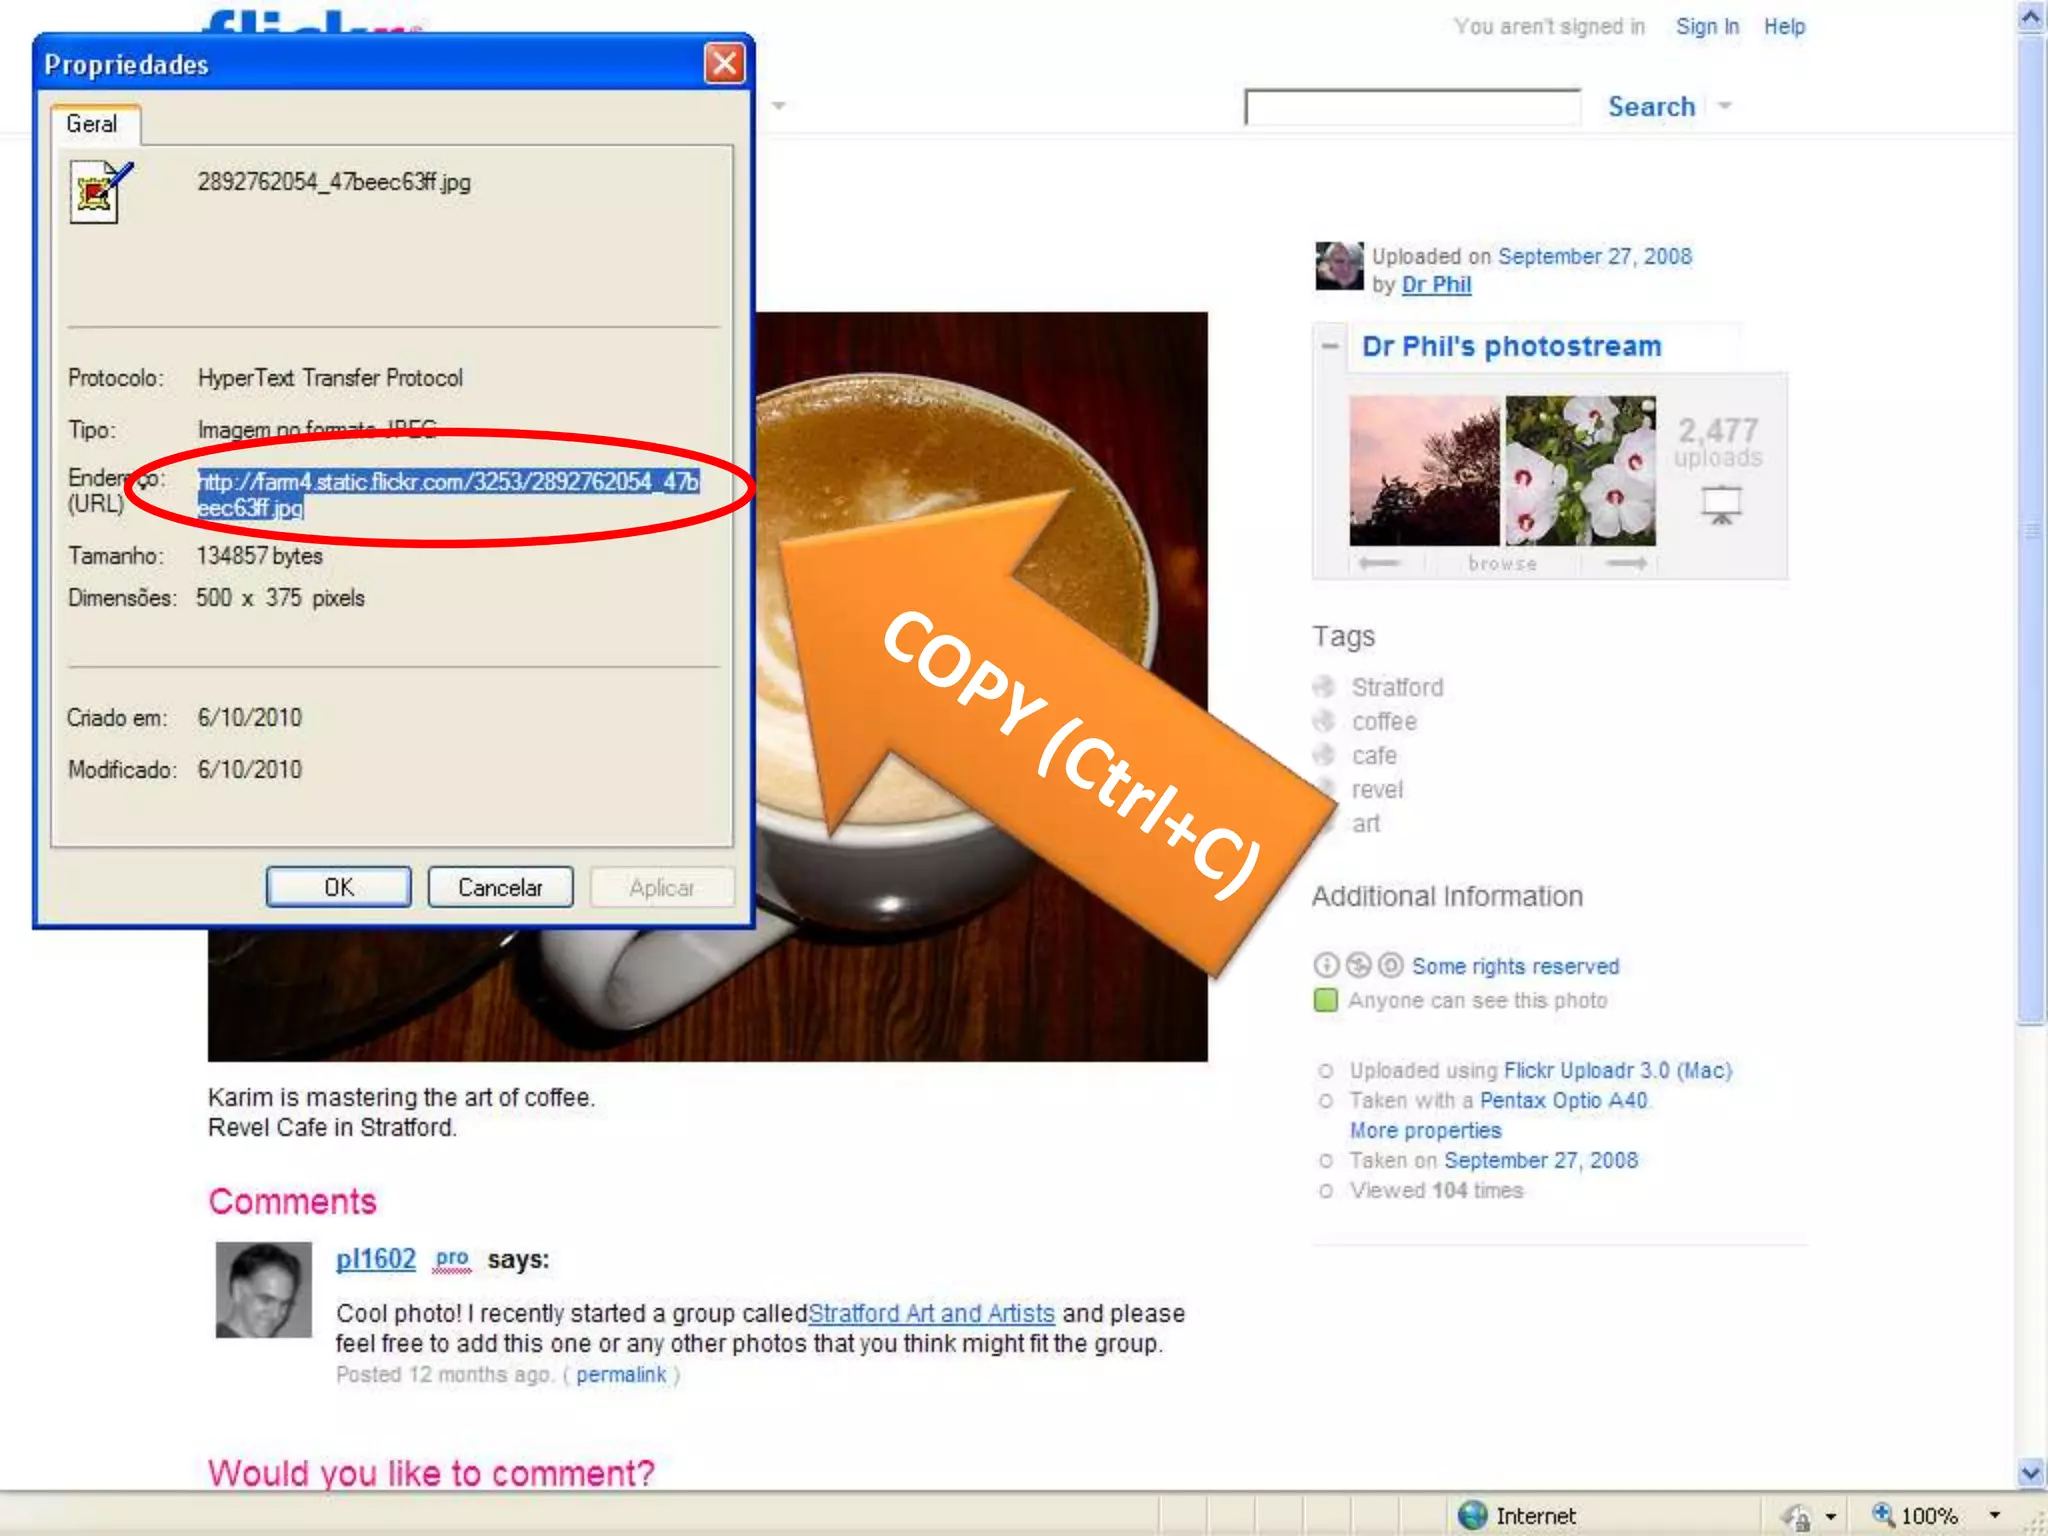Click the next arrow in photostream browser
2048x1536 pixels.
(1626, 563)
